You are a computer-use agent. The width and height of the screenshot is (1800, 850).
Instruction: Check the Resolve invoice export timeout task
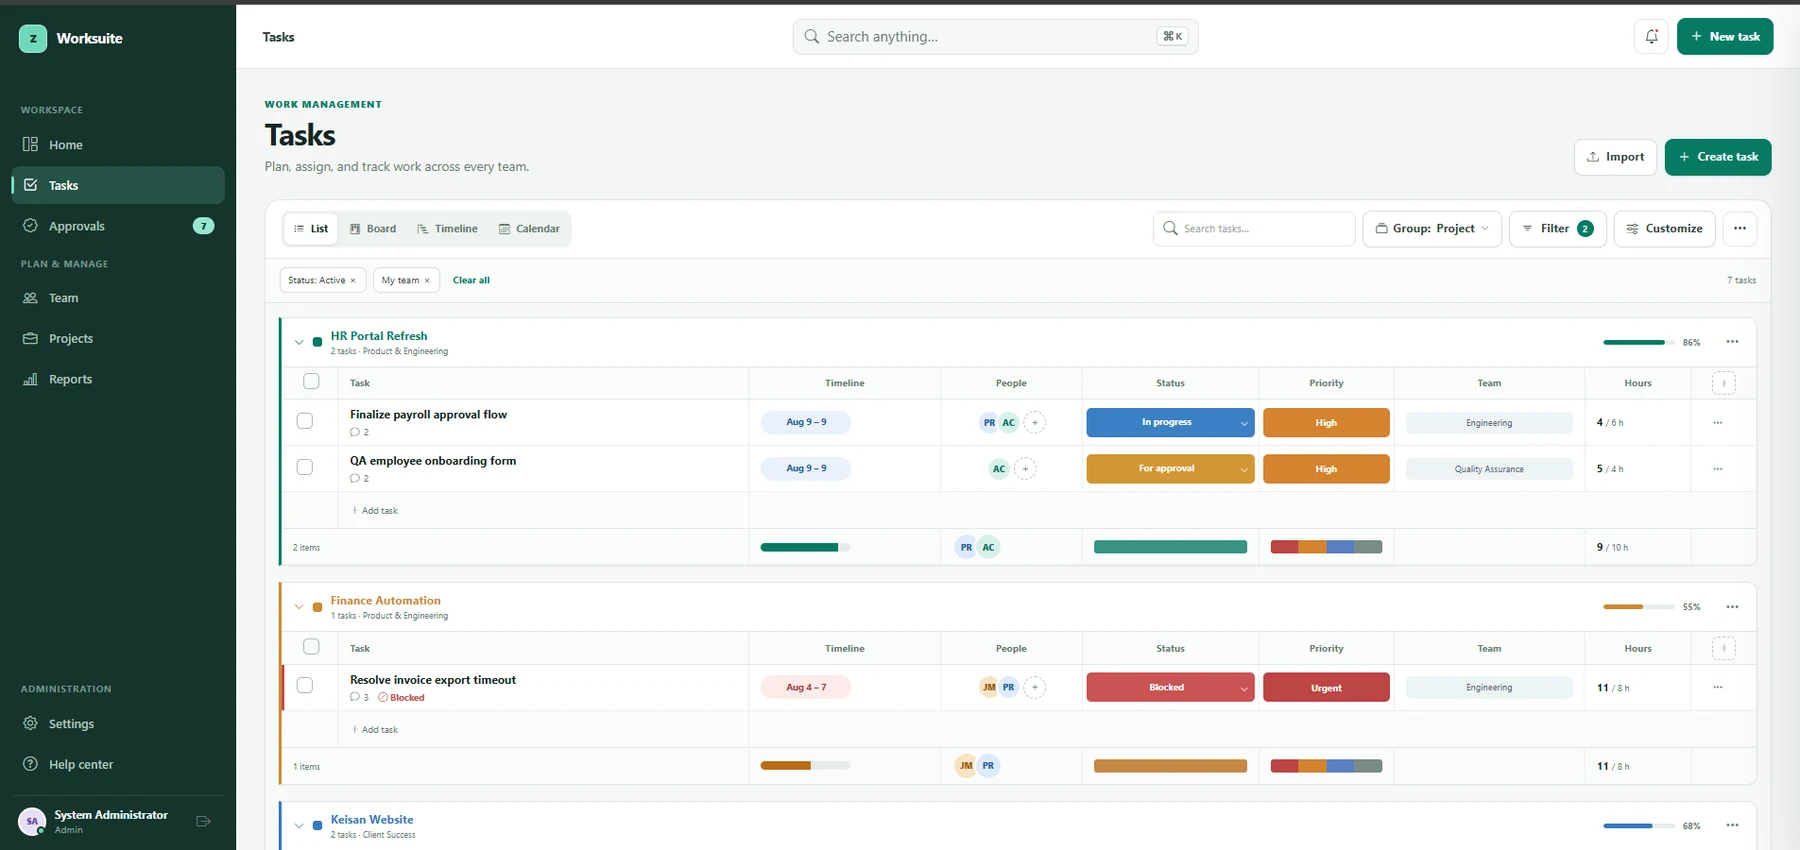click(305, 685)
